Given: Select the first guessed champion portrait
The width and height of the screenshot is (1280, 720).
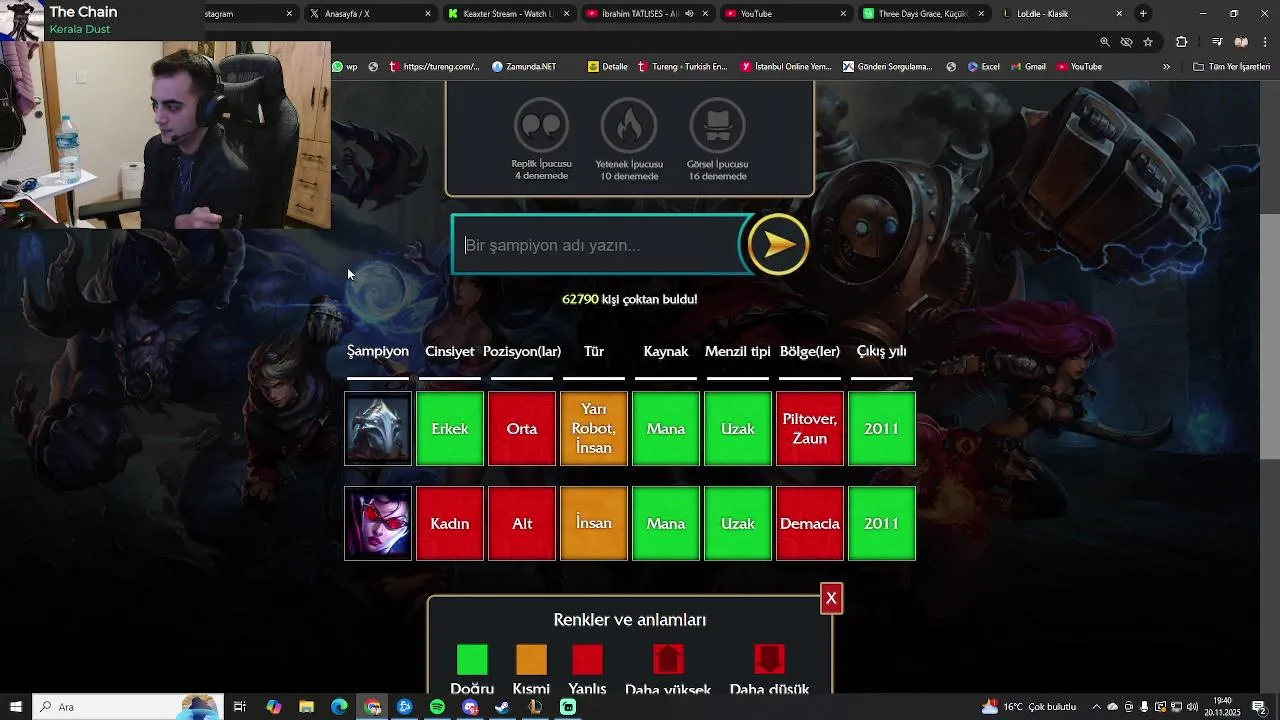Looking at the screenshot, I should tap(378, 429).
